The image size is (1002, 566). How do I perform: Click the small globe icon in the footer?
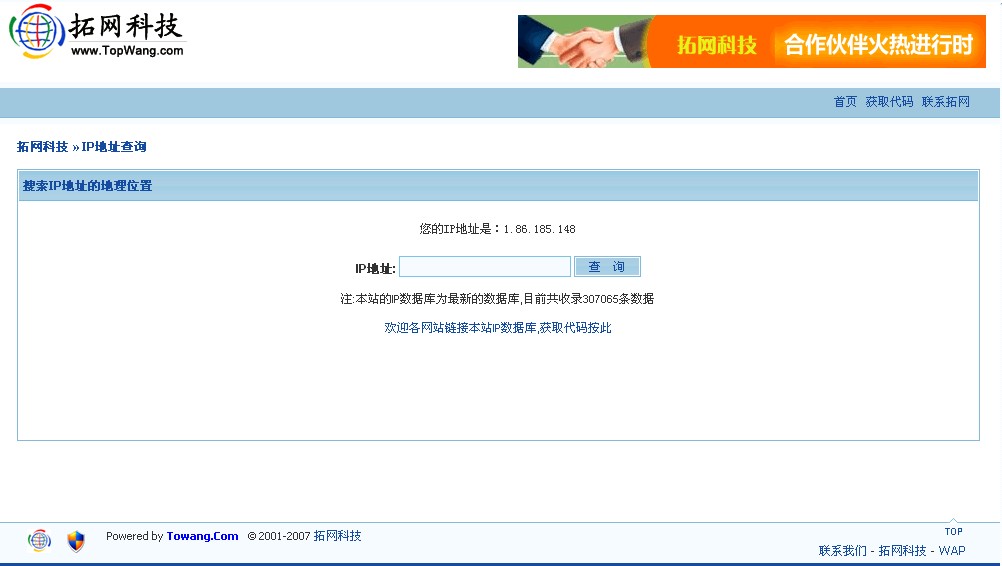tap(39, 540)
